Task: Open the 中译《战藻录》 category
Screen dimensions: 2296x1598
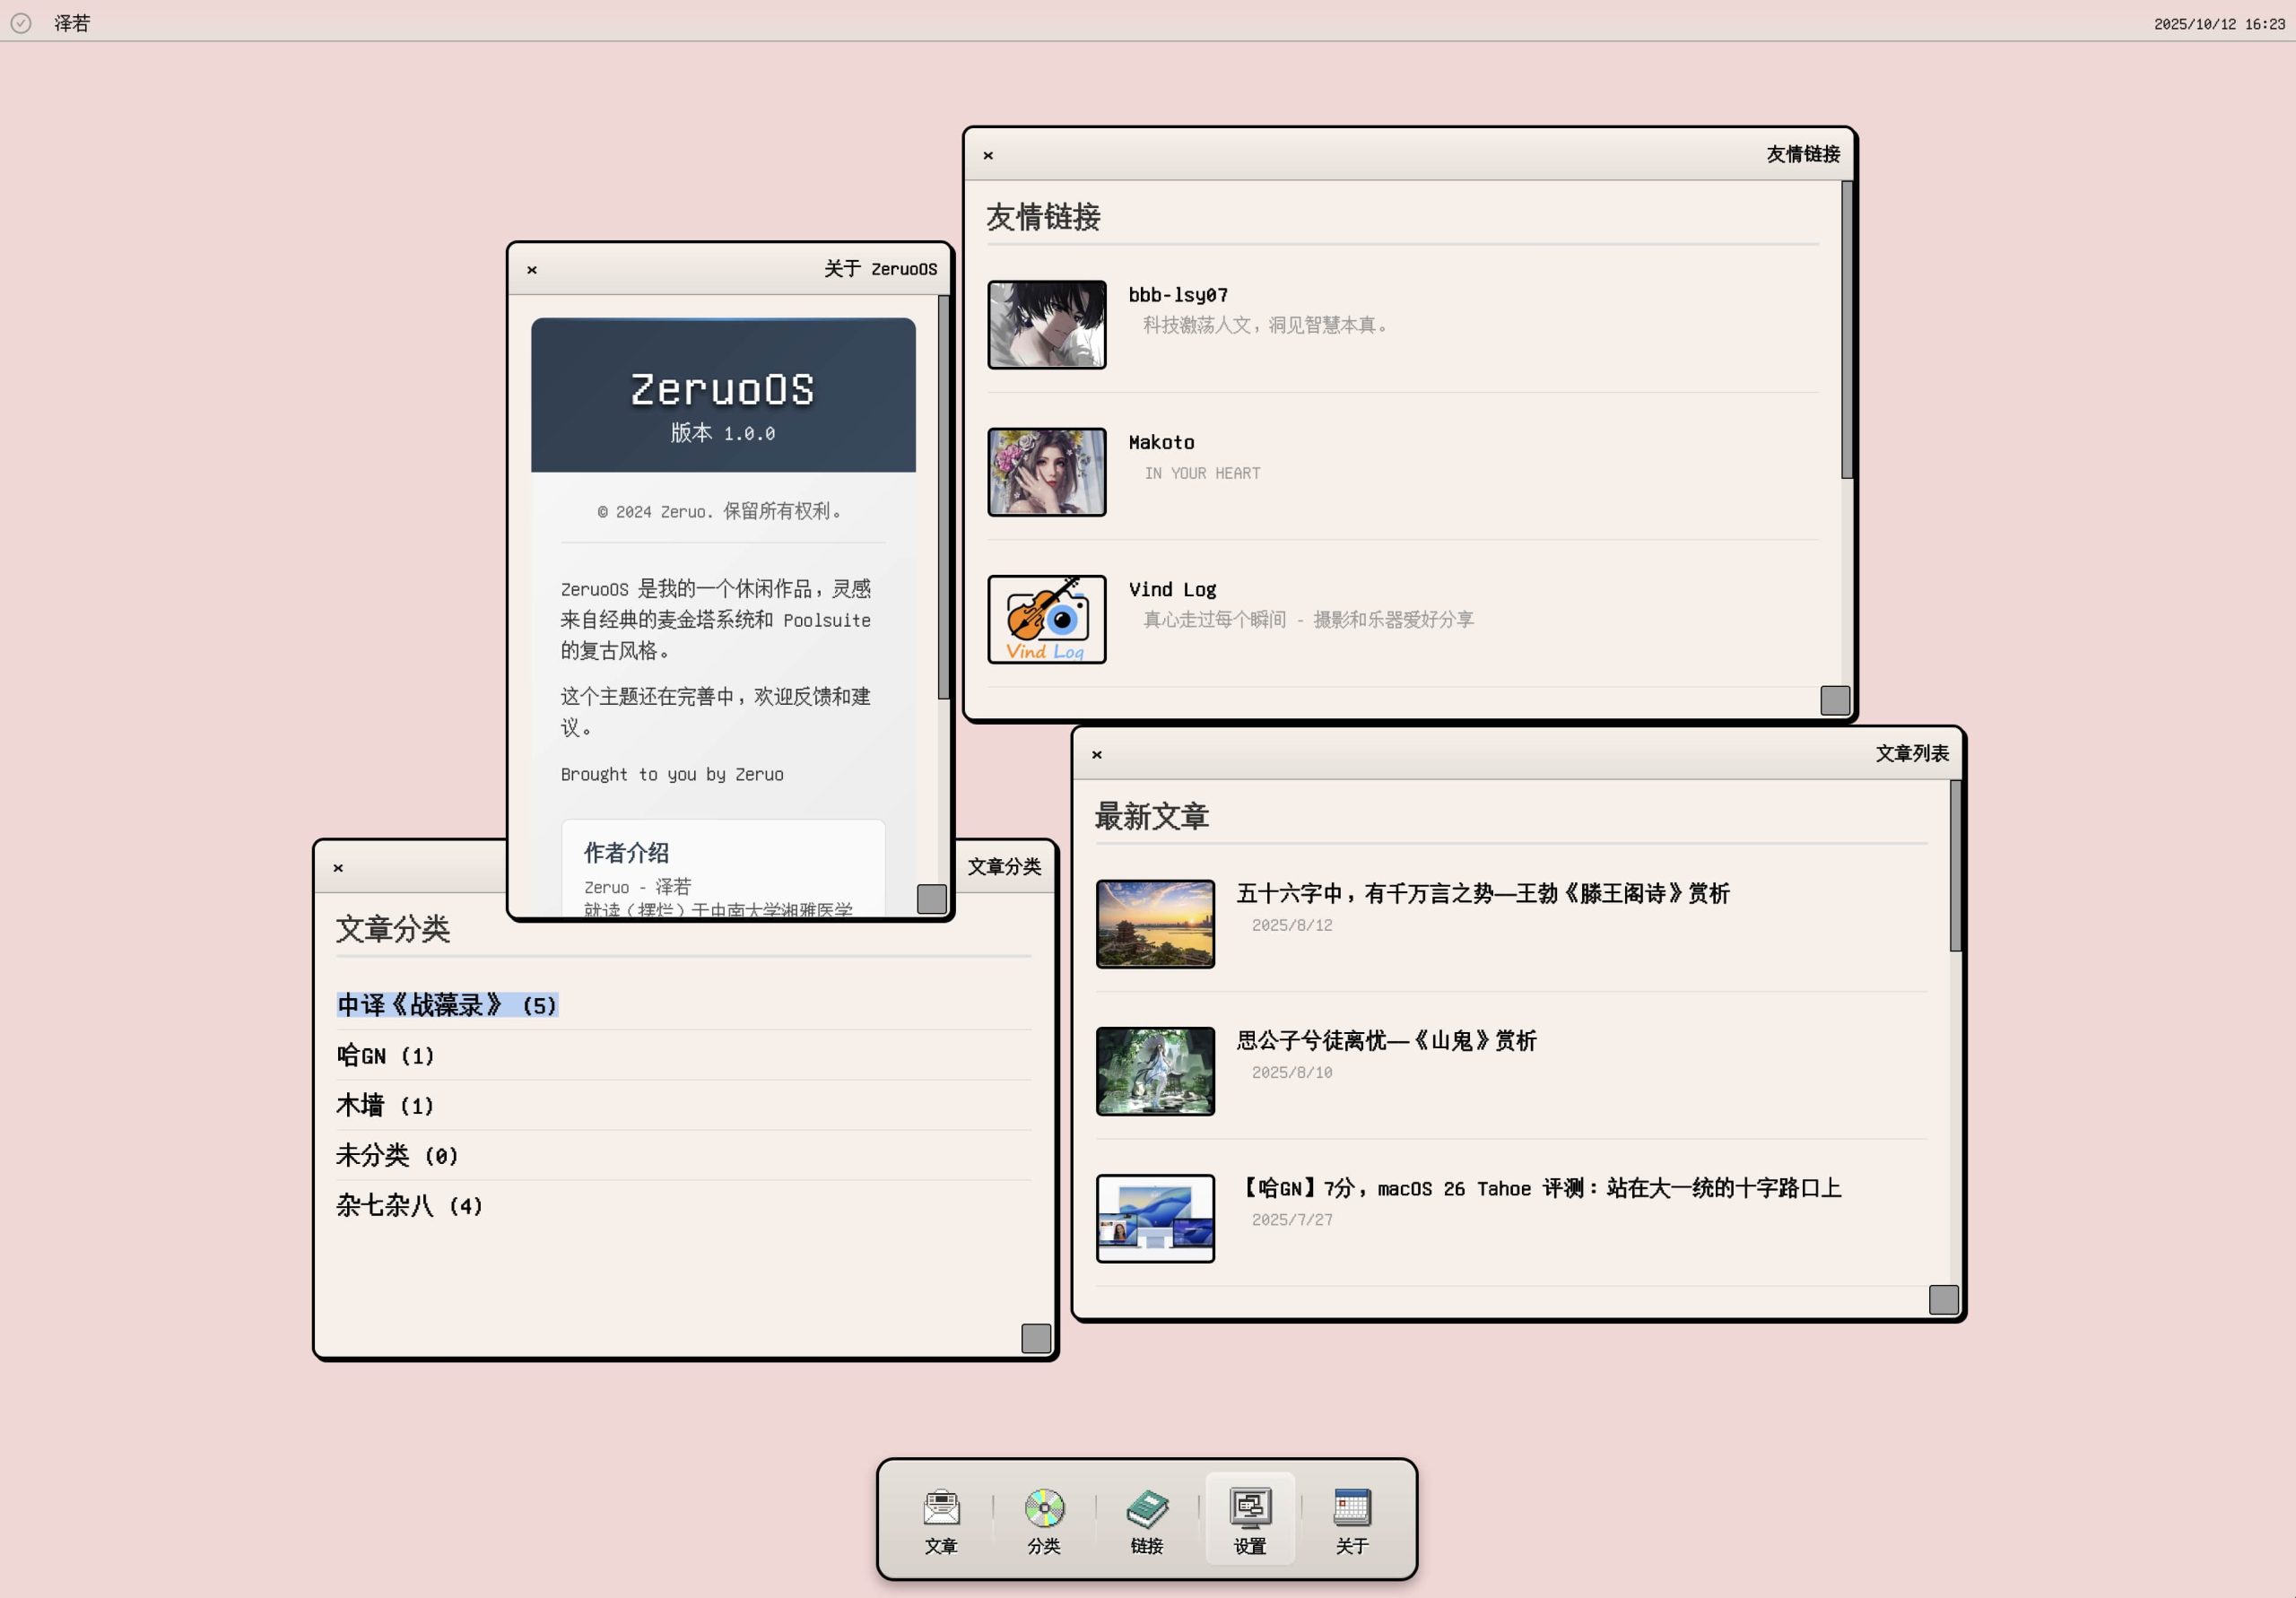Action: [x=445, y=1006]
